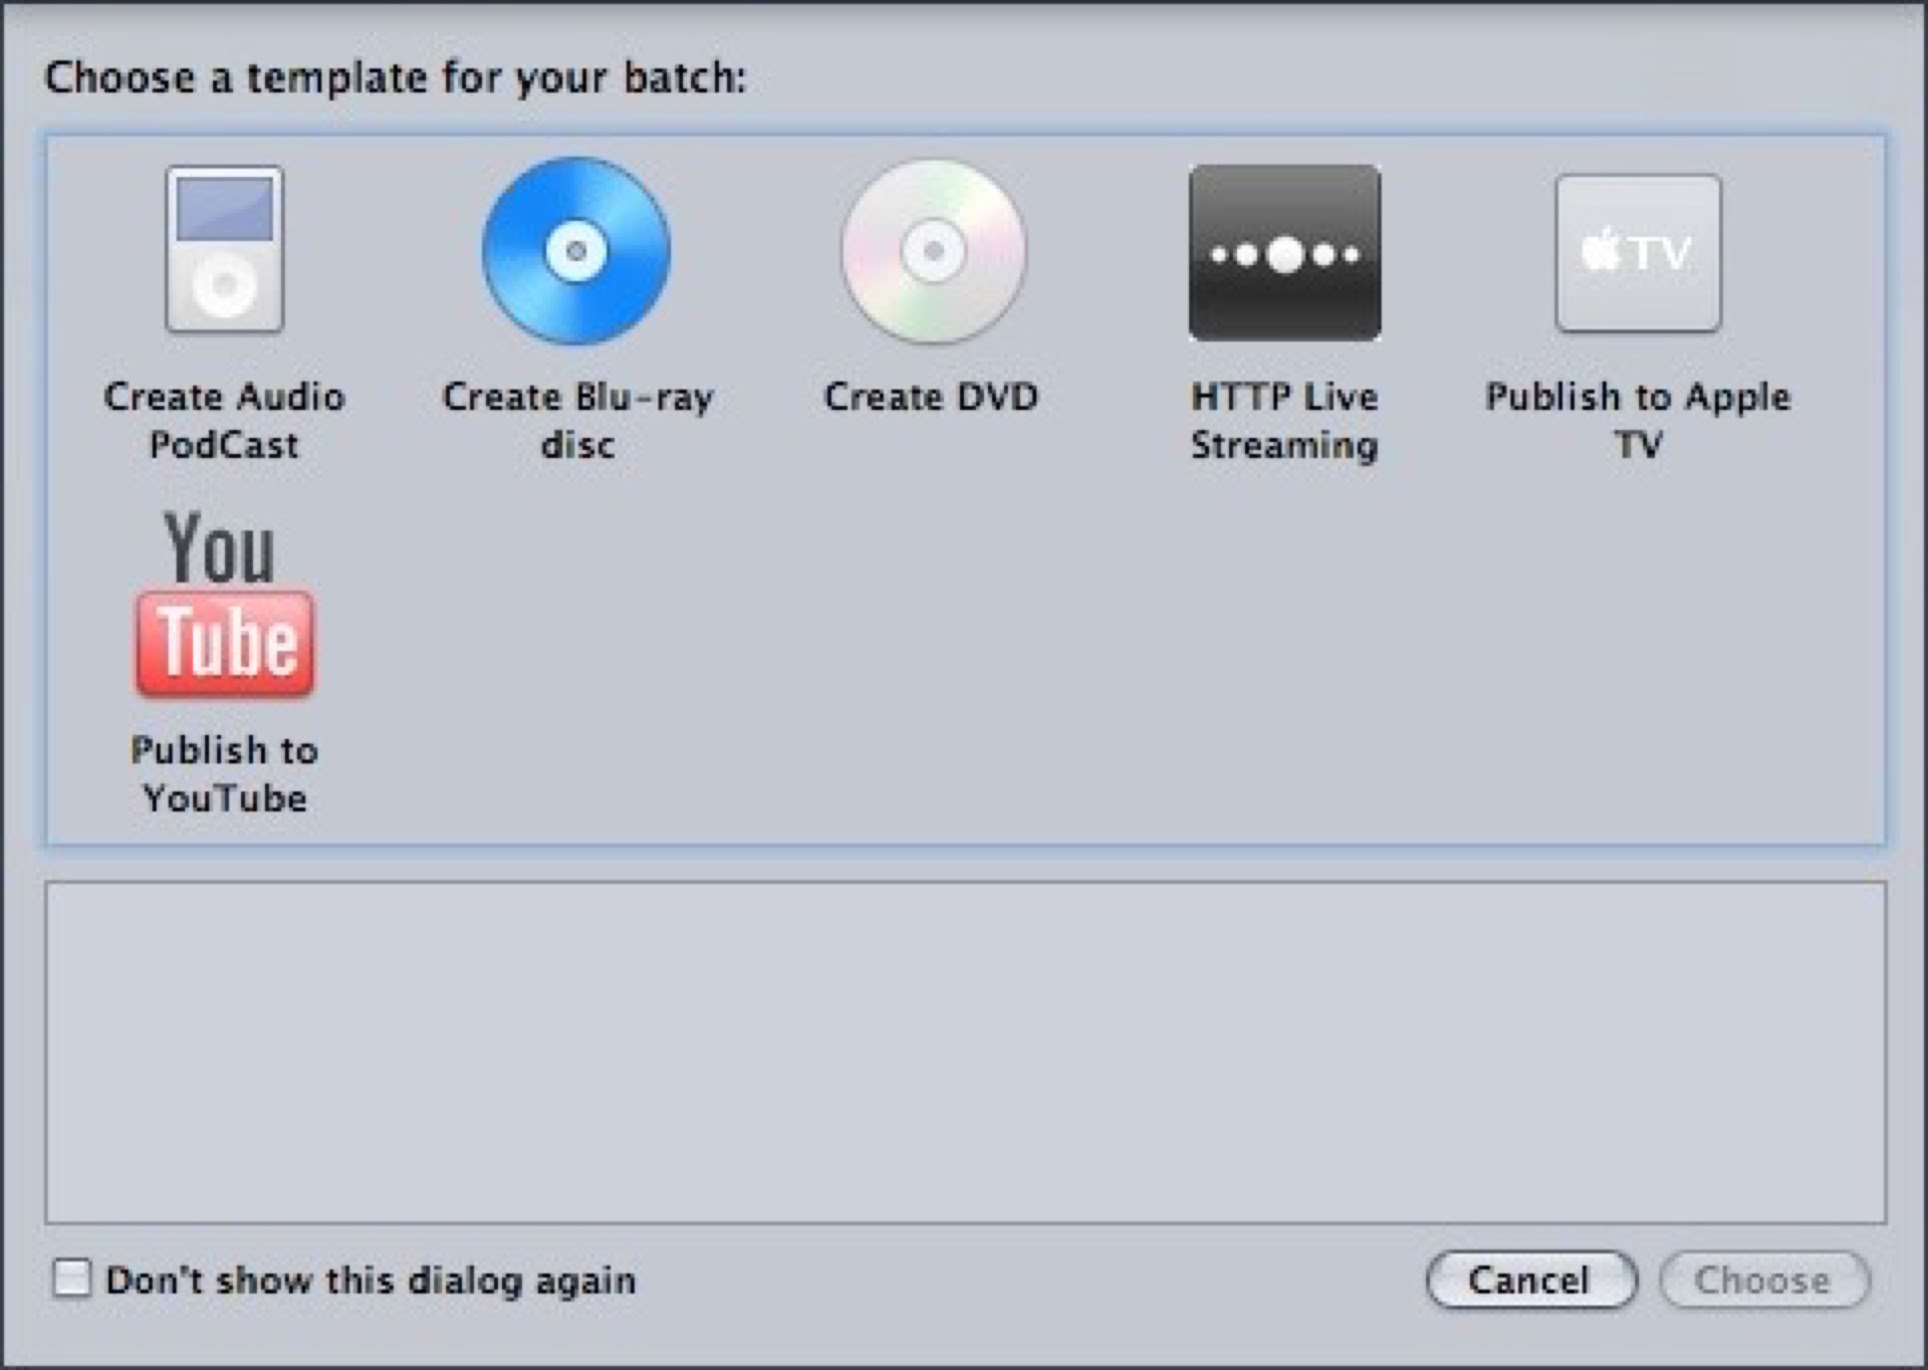The height and width of the screenshot is (1370, 1928).
Task: Click inside the empty template description box
Action: click(x=965, y=1052)
